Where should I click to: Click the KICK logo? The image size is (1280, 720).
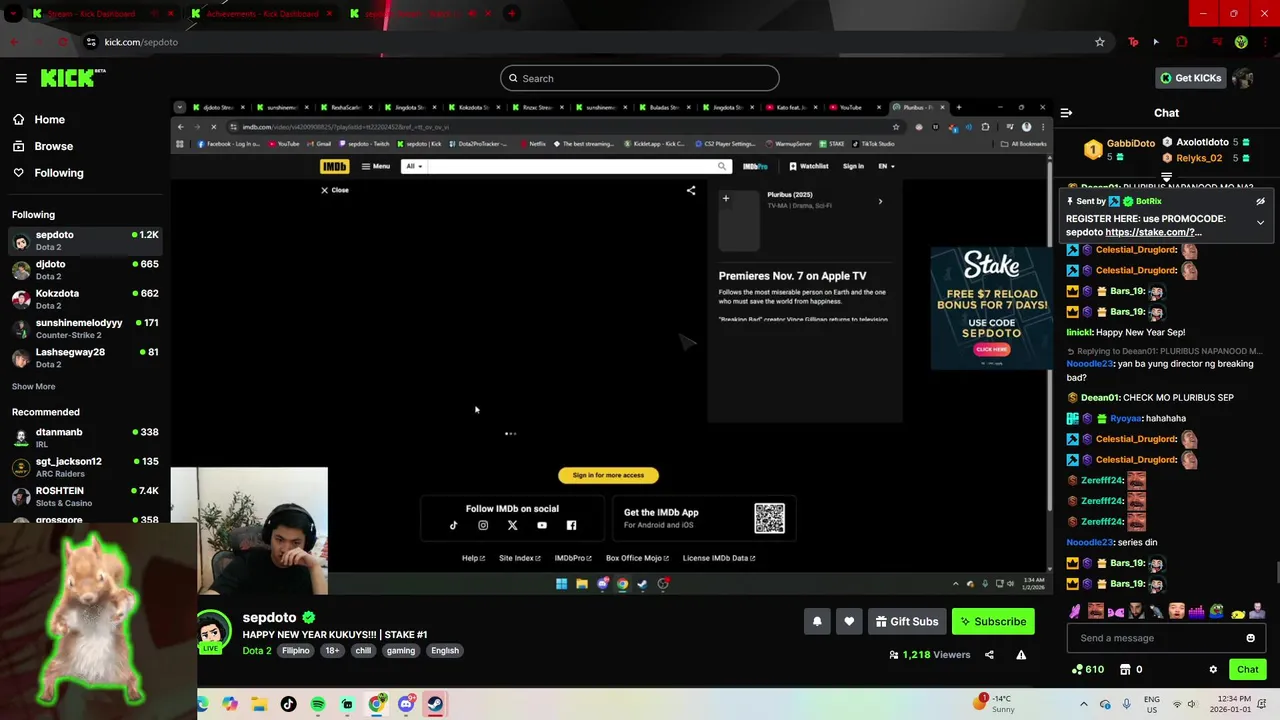[x=72, y=78]
